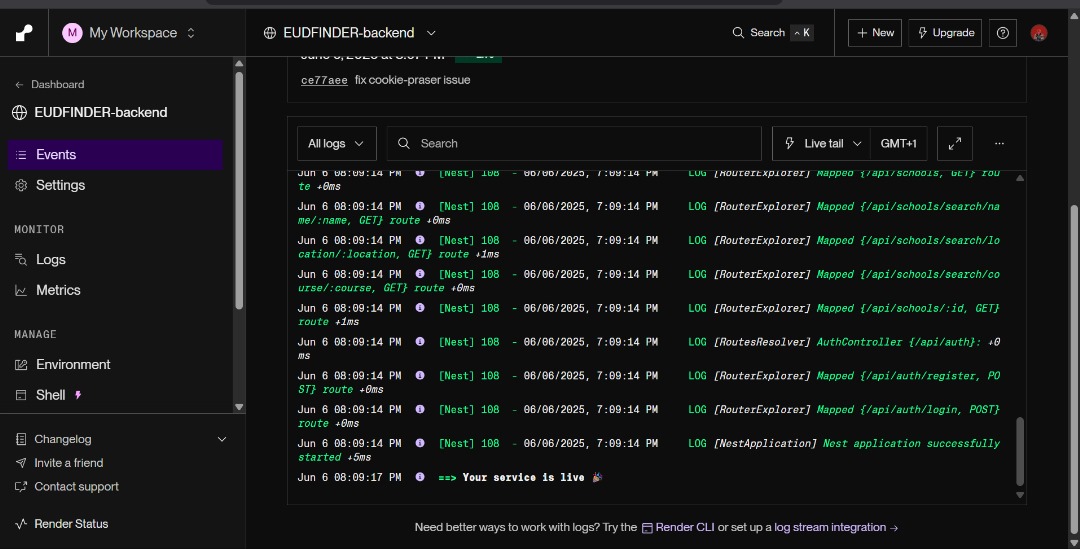Click the log panel scroll down arrow
The height and width of the screenshot is (549, 1080).
(x=1020, y=495)
